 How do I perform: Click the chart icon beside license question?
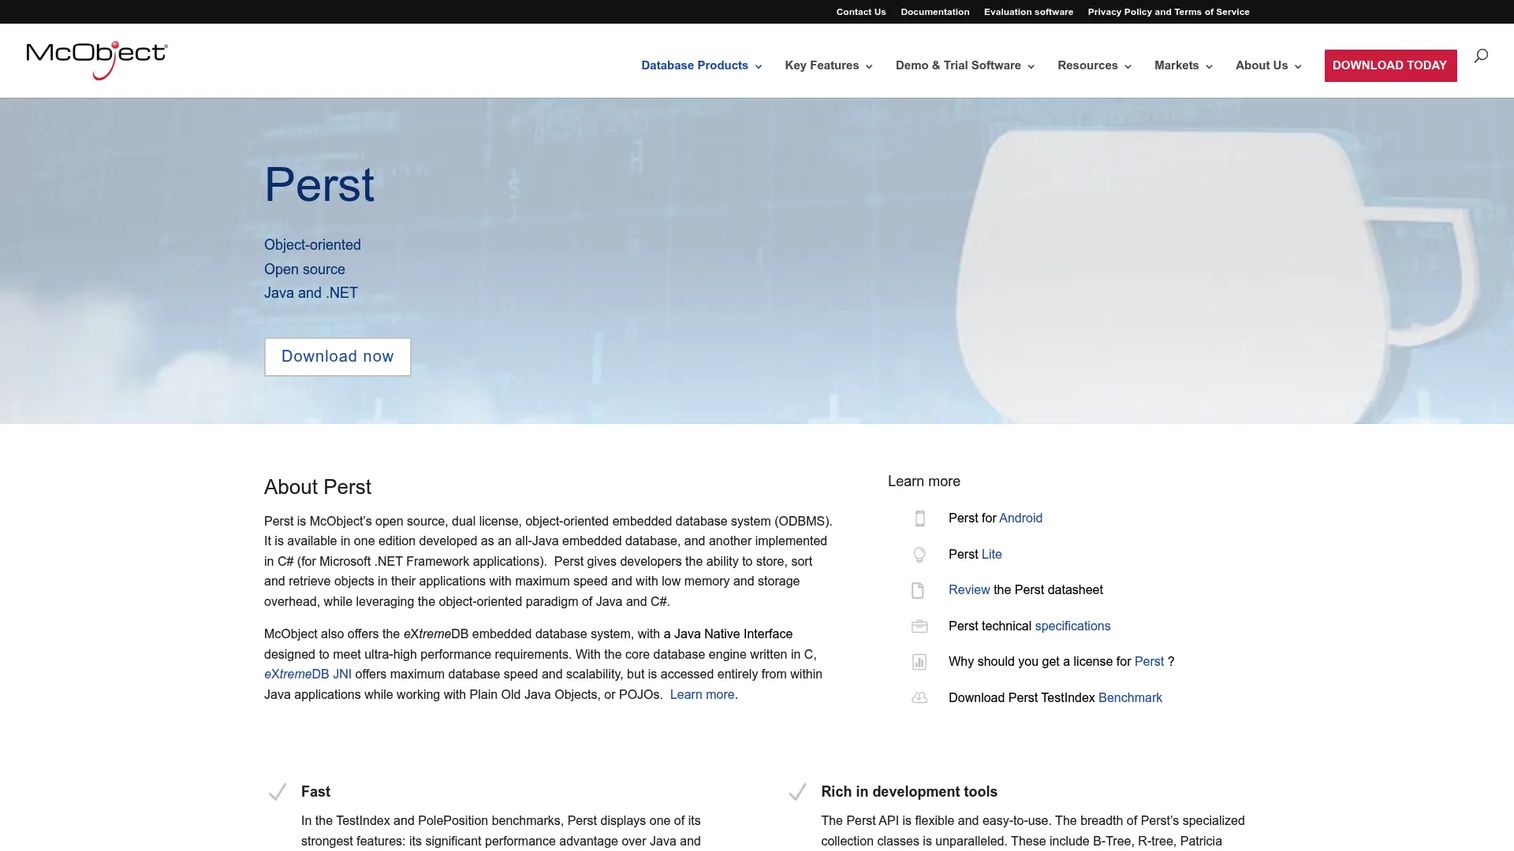[919, 662]
